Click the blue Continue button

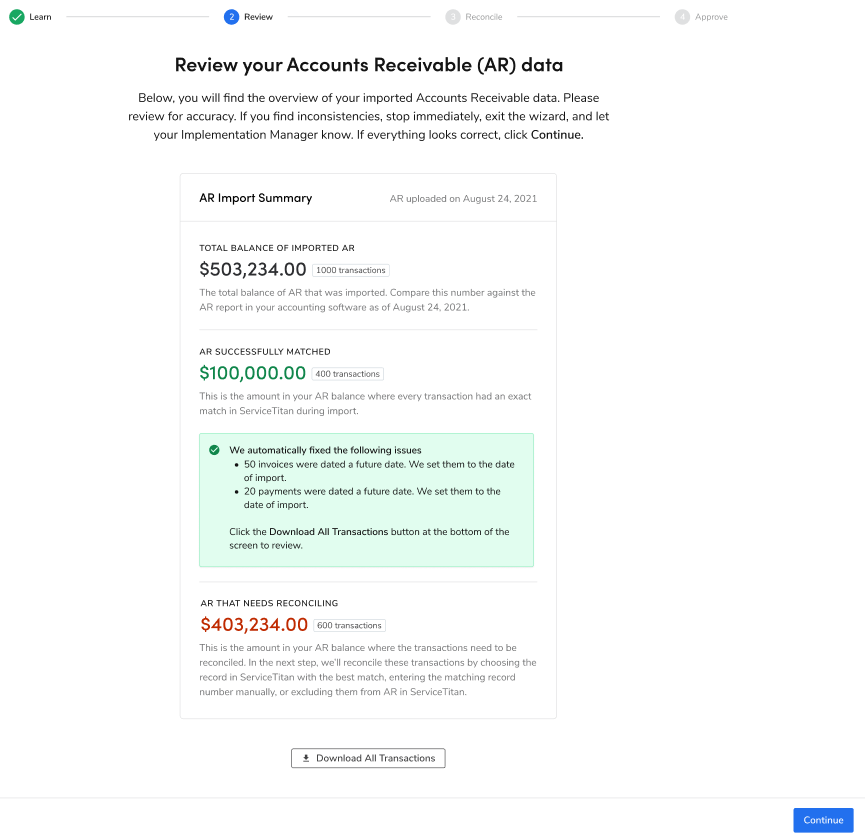823,820
